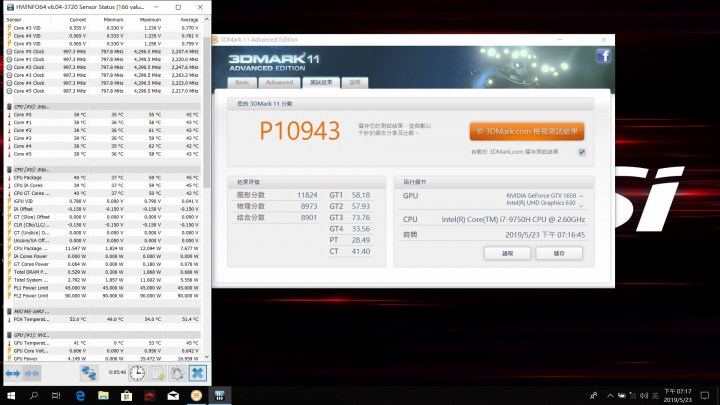Screen dimensions: 720x405
Task: Select the Total DRAM power row
Action: pyautogui.click(x=104, y=272)
